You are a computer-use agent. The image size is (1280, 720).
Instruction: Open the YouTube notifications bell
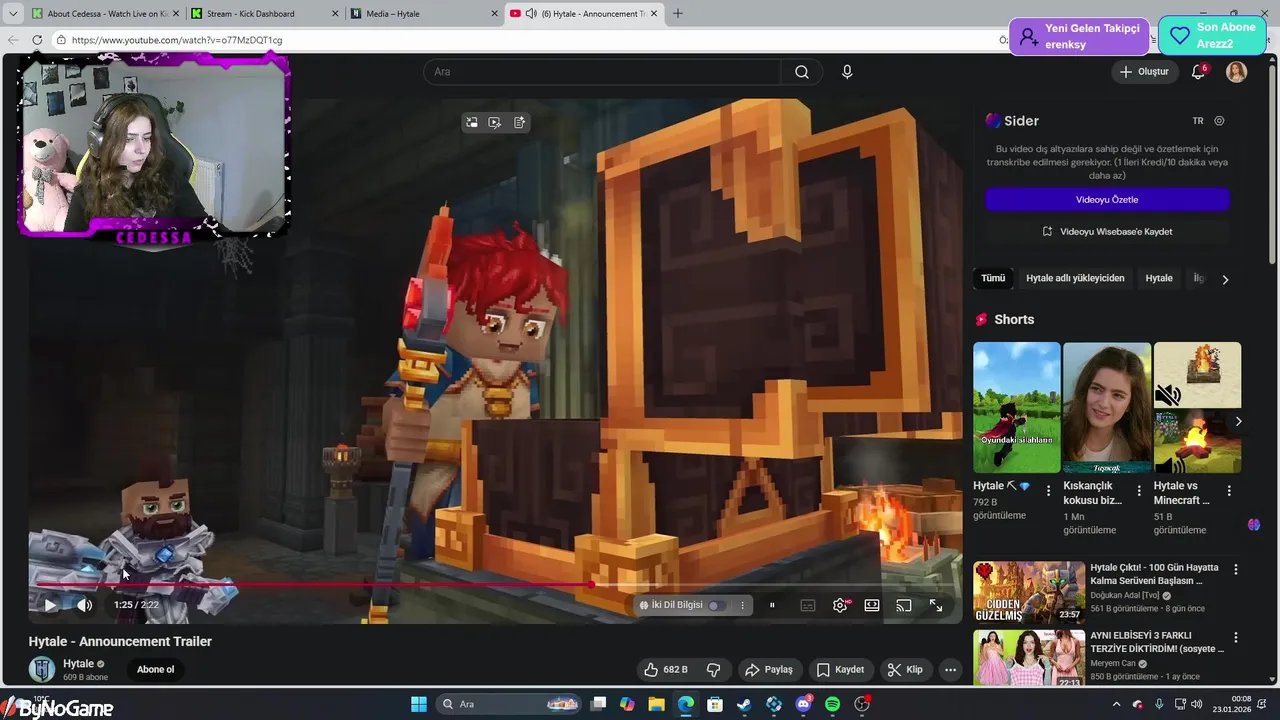coord(1198,72)
